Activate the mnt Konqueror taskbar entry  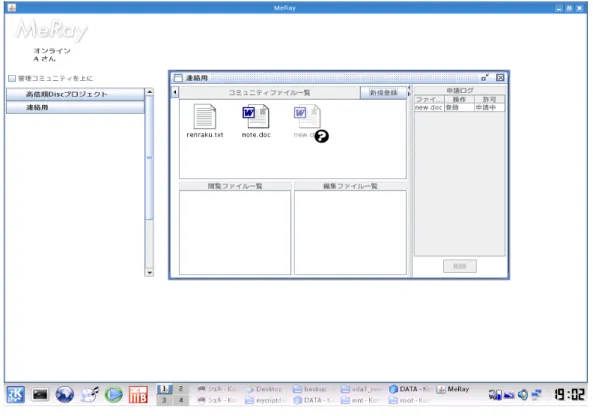362,400
